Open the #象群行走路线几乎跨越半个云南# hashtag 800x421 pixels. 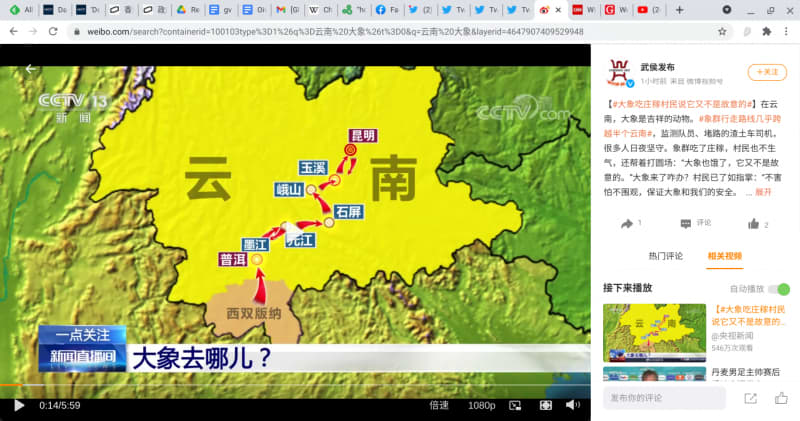[x=692, y=126]
